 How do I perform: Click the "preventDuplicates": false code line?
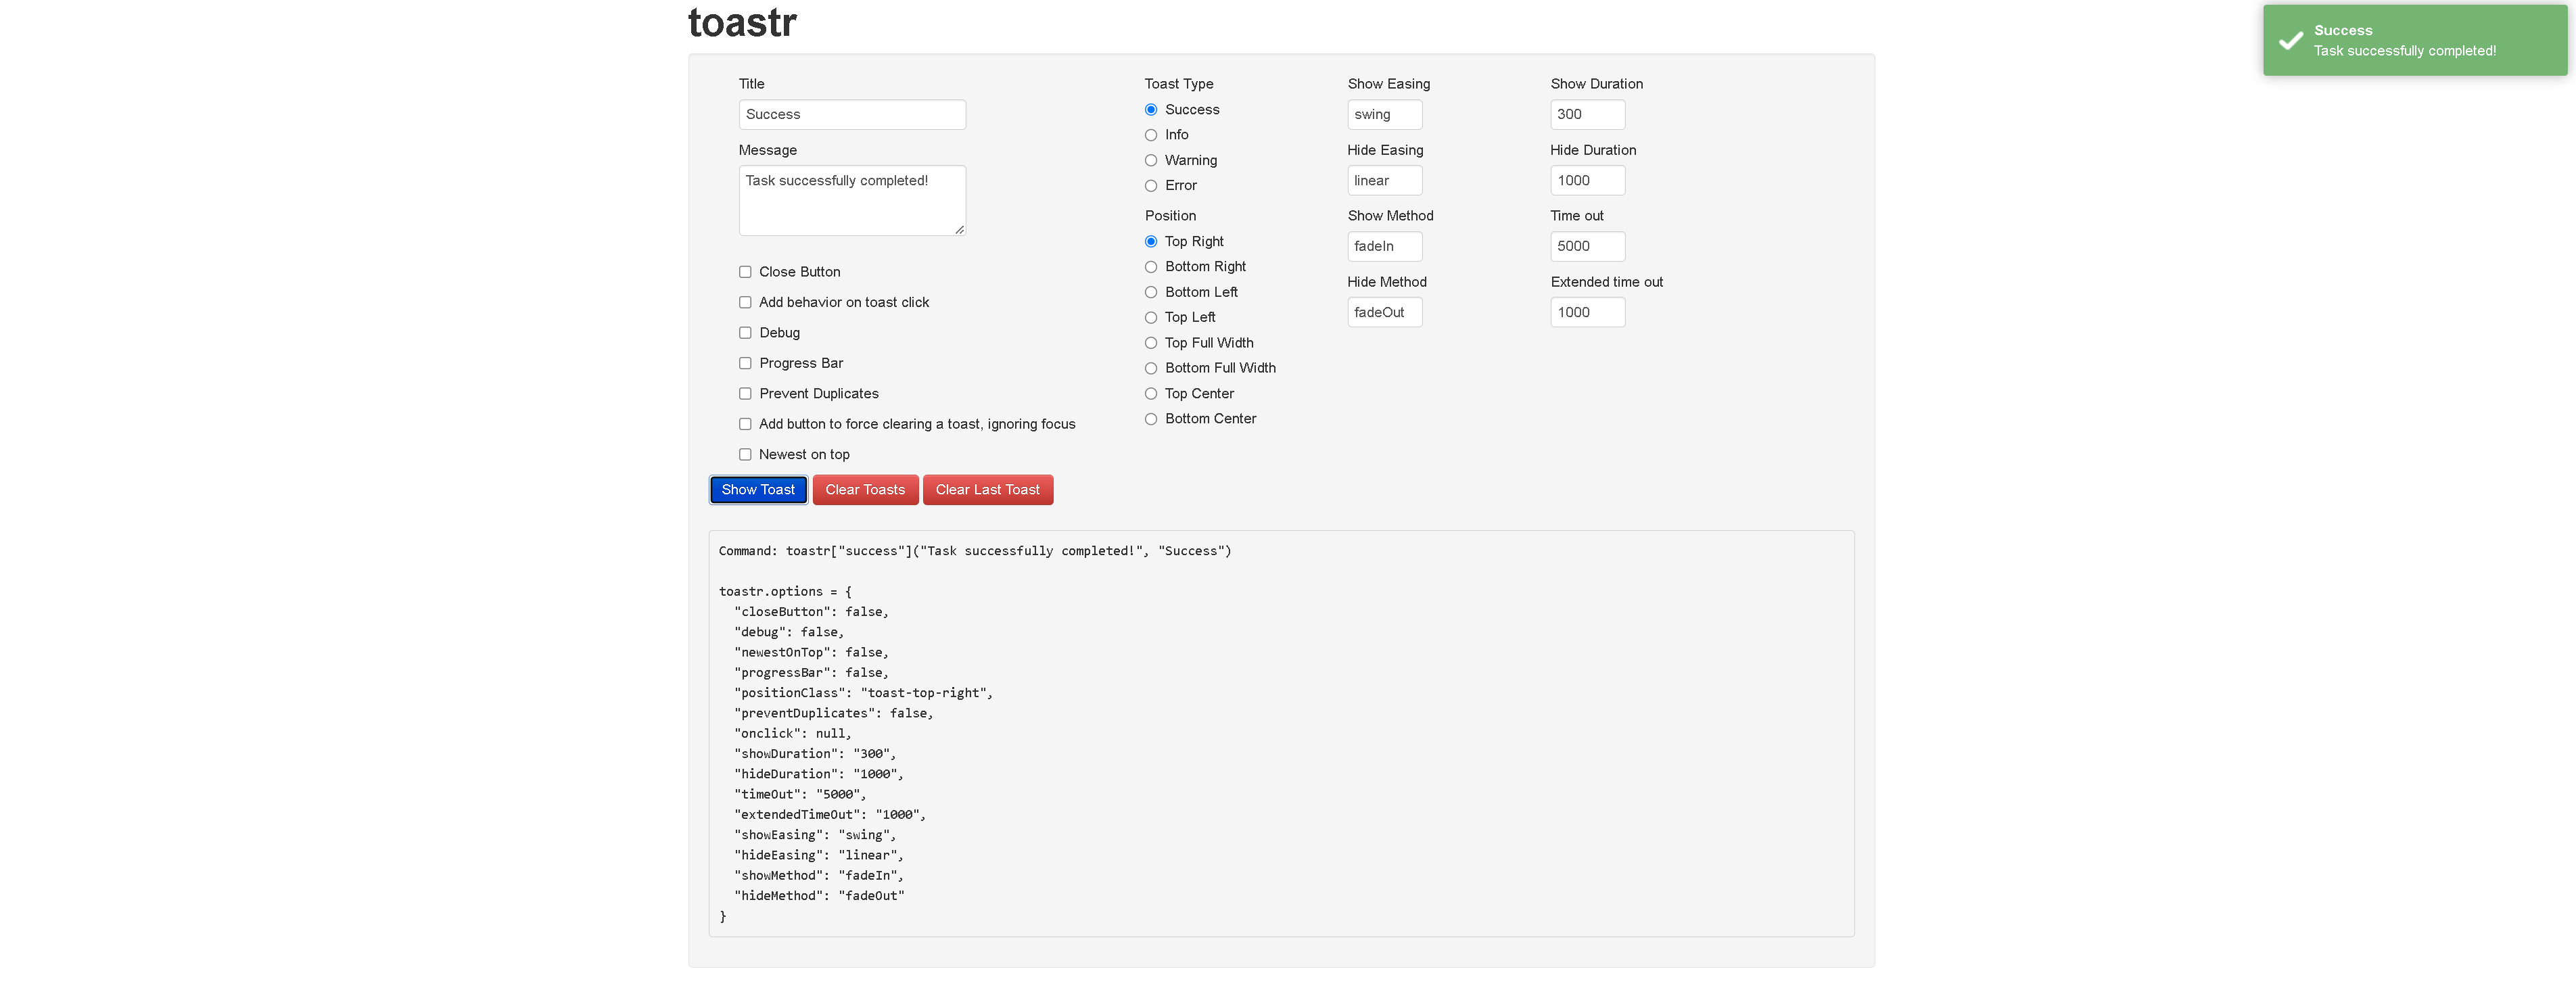(833, 713)
